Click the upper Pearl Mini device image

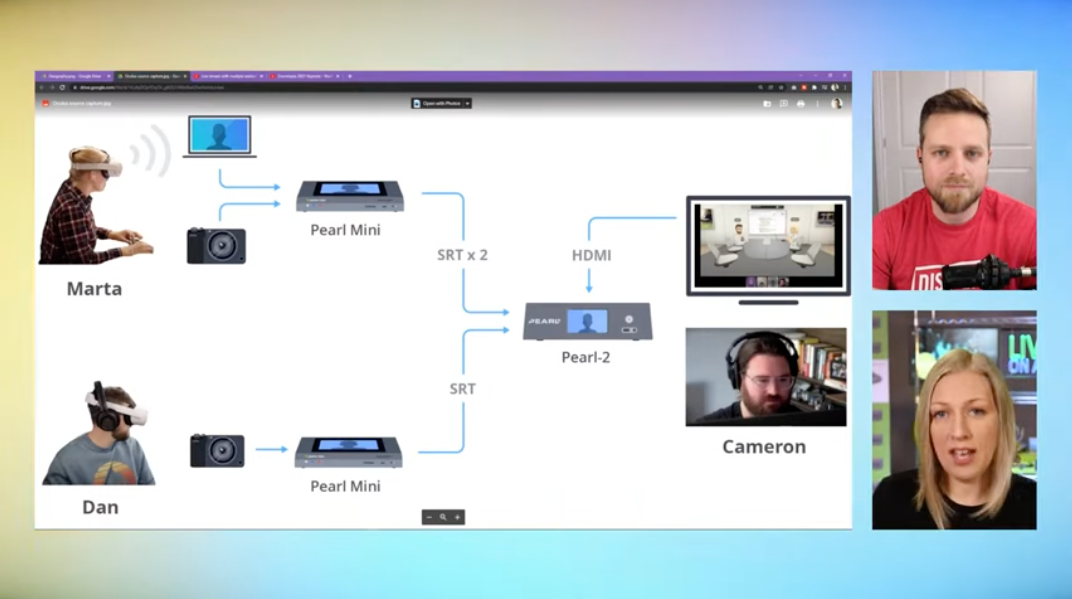tap(350, 196)
